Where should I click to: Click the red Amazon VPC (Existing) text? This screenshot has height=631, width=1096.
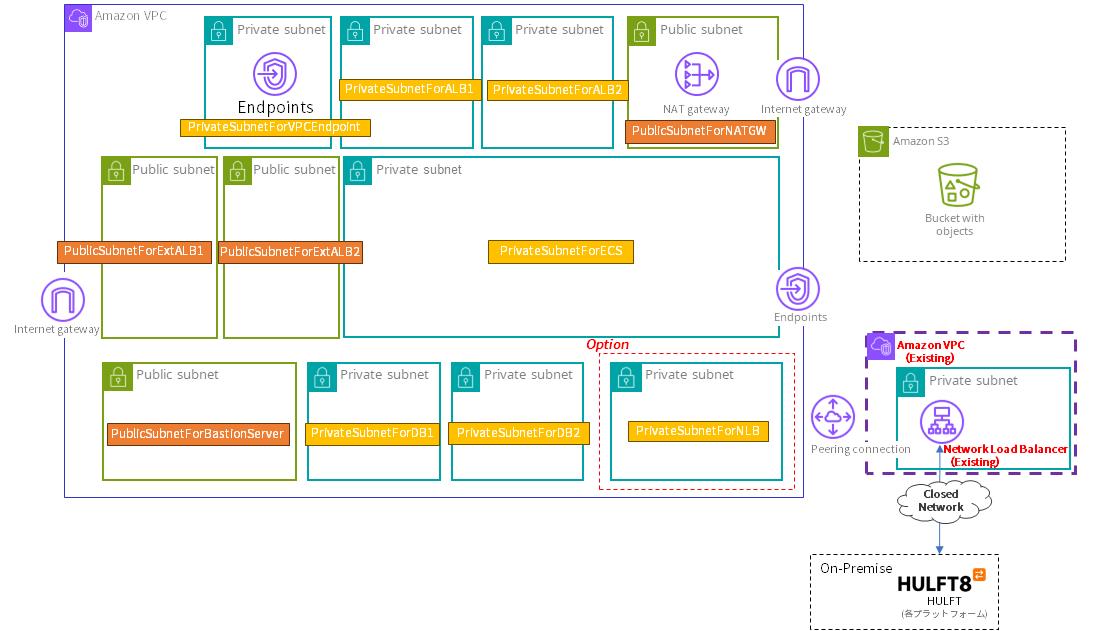coord(930,351)
